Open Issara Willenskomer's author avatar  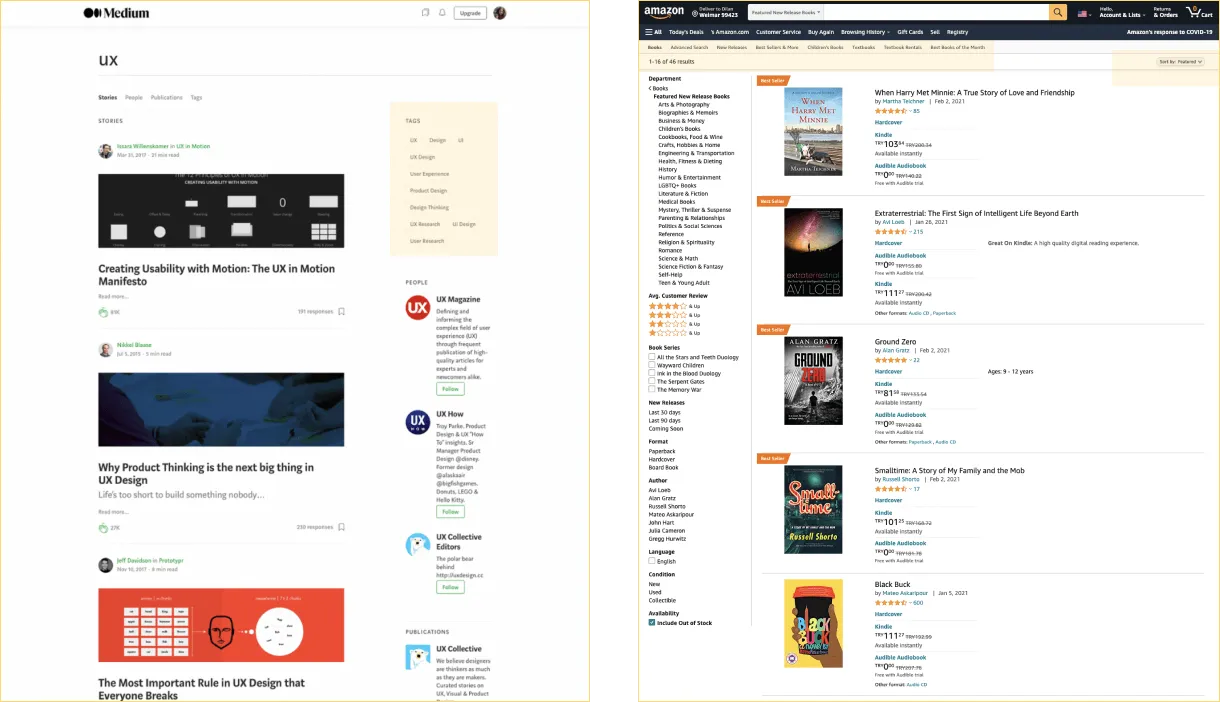pos(105,151)
